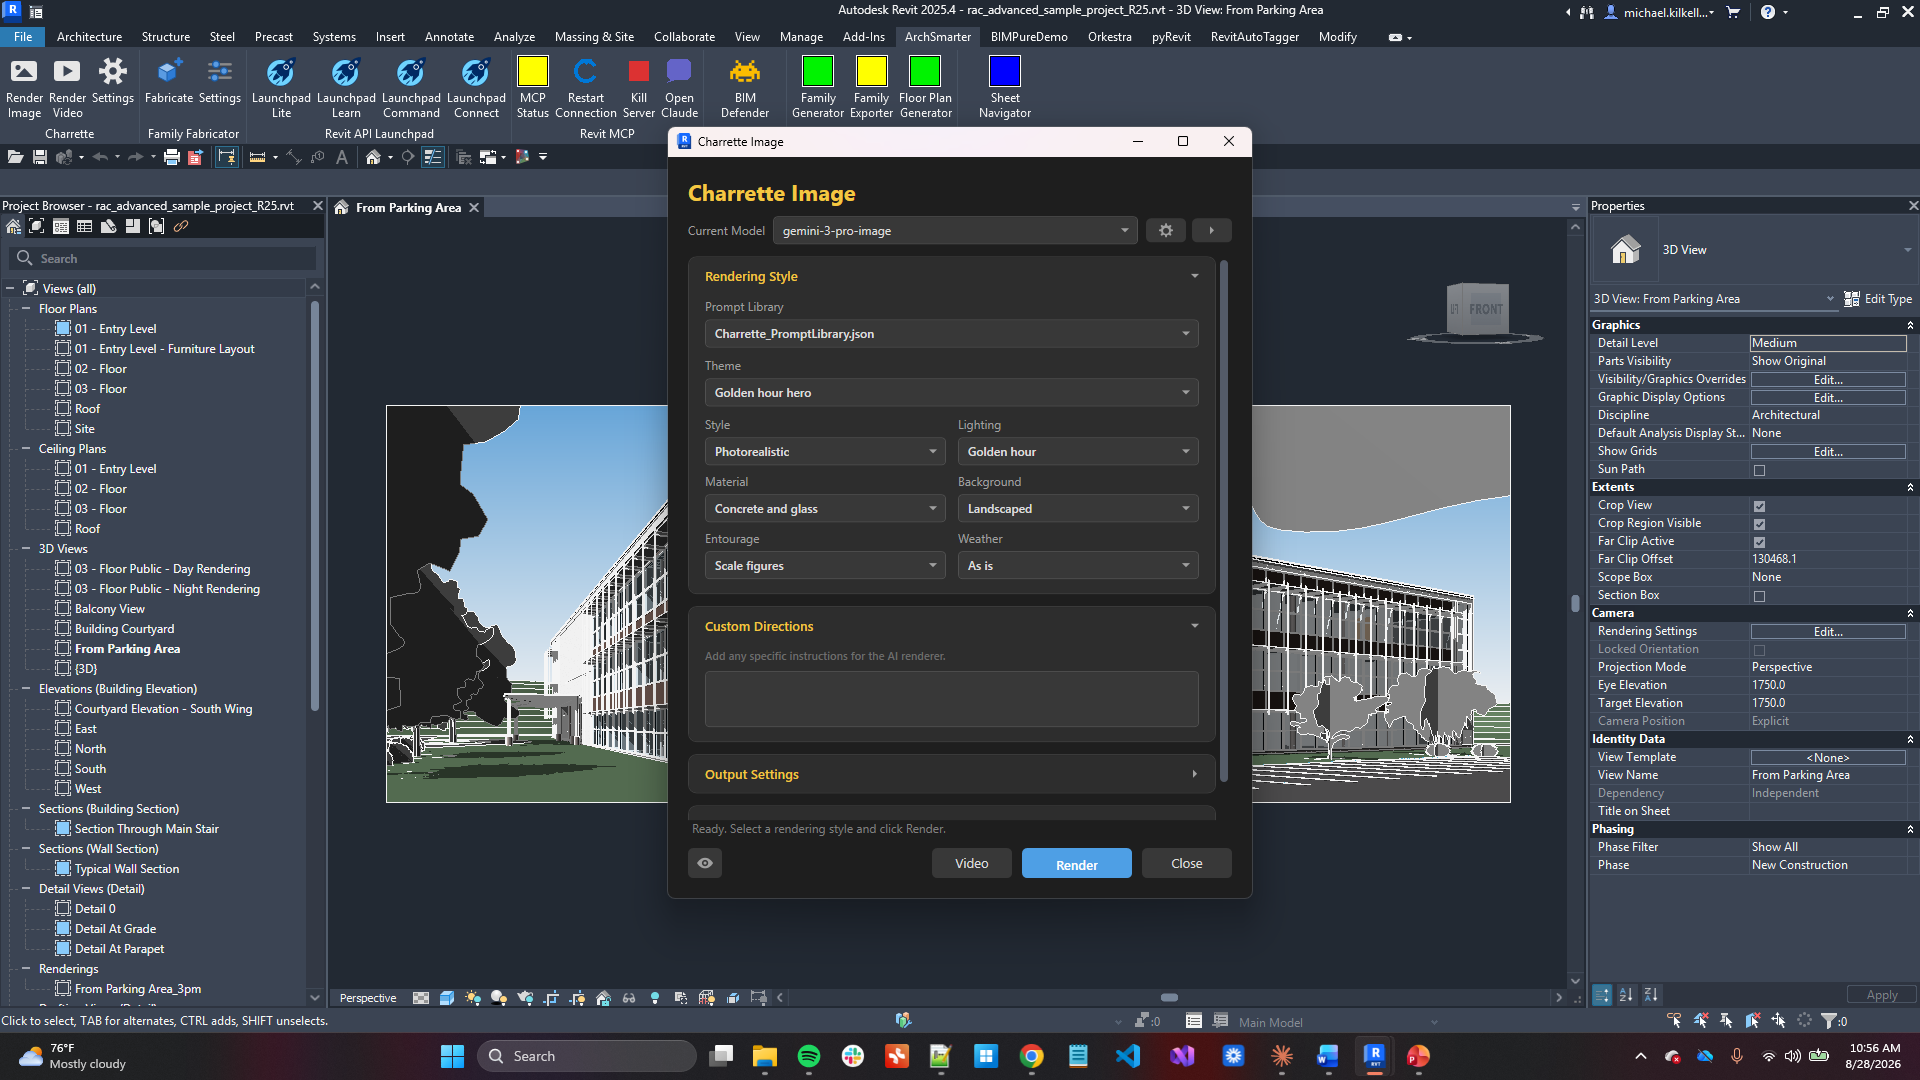Open the Prompt Library dropdown
This screenshot has height=1080, width=1920.
(951, 334)
